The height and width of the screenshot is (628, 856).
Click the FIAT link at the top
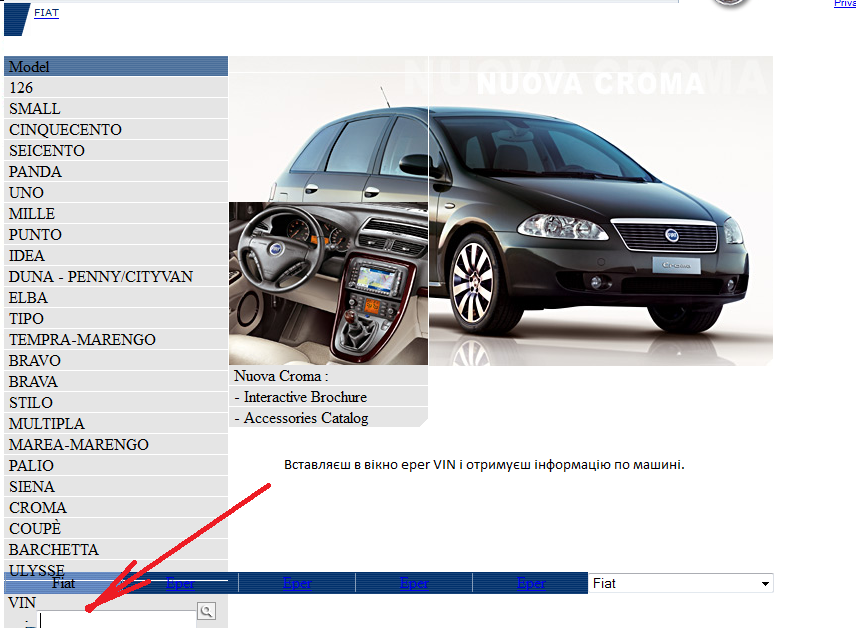(x=46, y=13)
